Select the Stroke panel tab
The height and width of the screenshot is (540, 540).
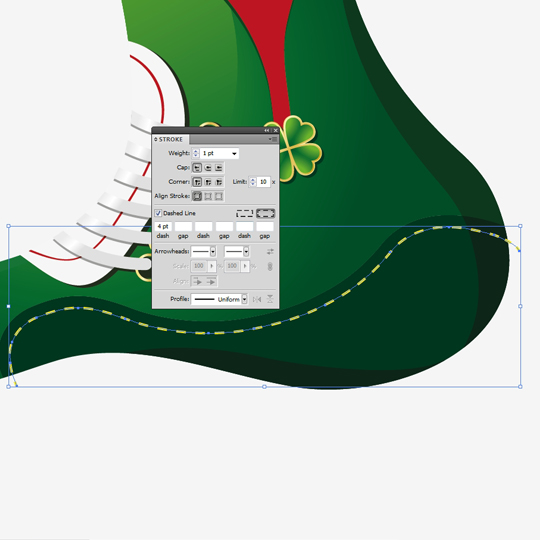click(170, 139)
